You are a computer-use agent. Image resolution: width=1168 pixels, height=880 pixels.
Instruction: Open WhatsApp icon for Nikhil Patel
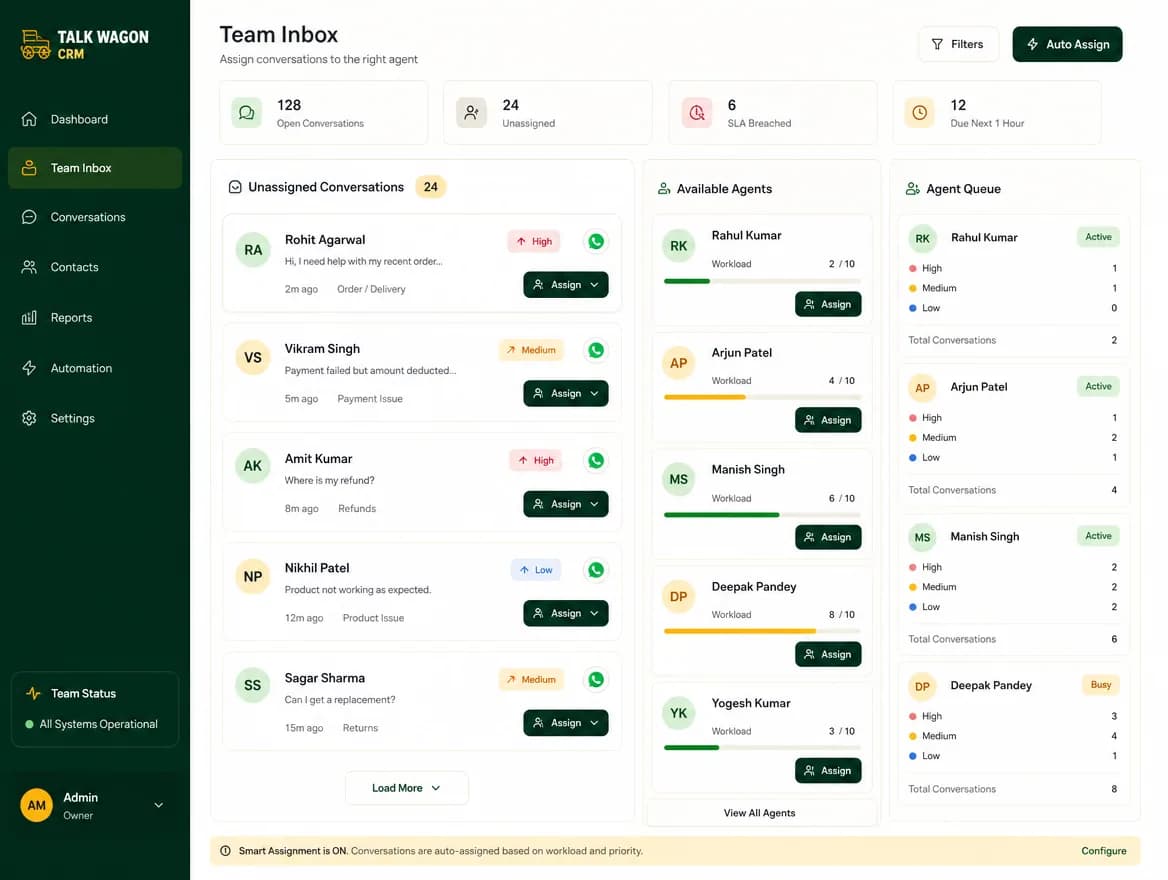click(596, 570)
